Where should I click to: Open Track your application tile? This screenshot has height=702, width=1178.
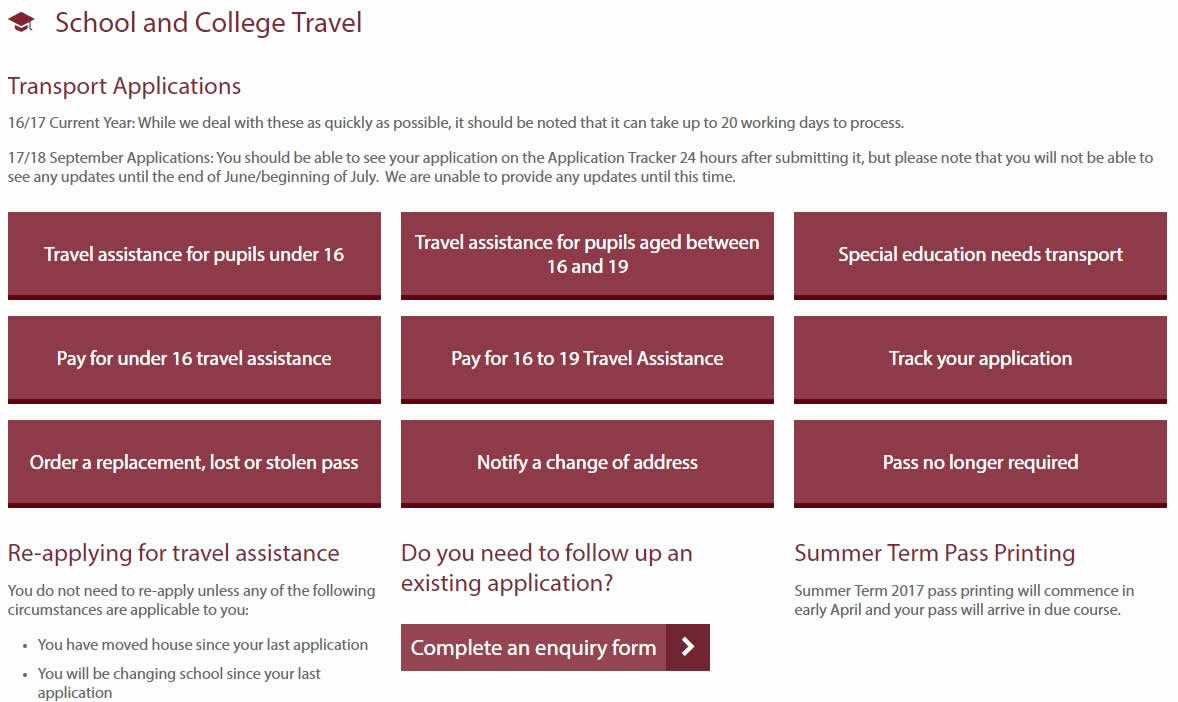tap(980, 359)
